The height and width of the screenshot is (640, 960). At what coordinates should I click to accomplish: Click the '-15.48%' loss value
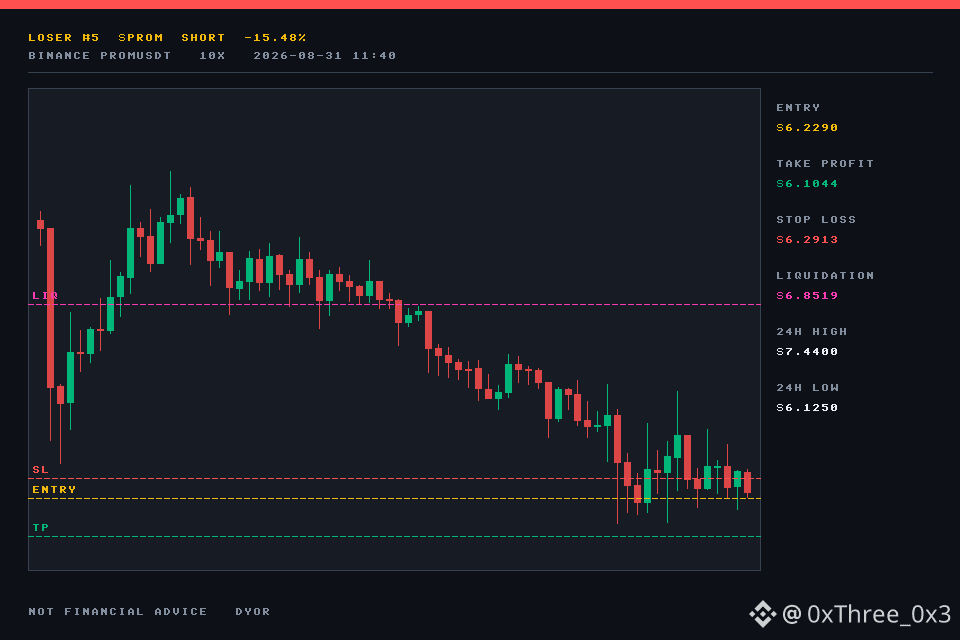[x=275, y=38]
